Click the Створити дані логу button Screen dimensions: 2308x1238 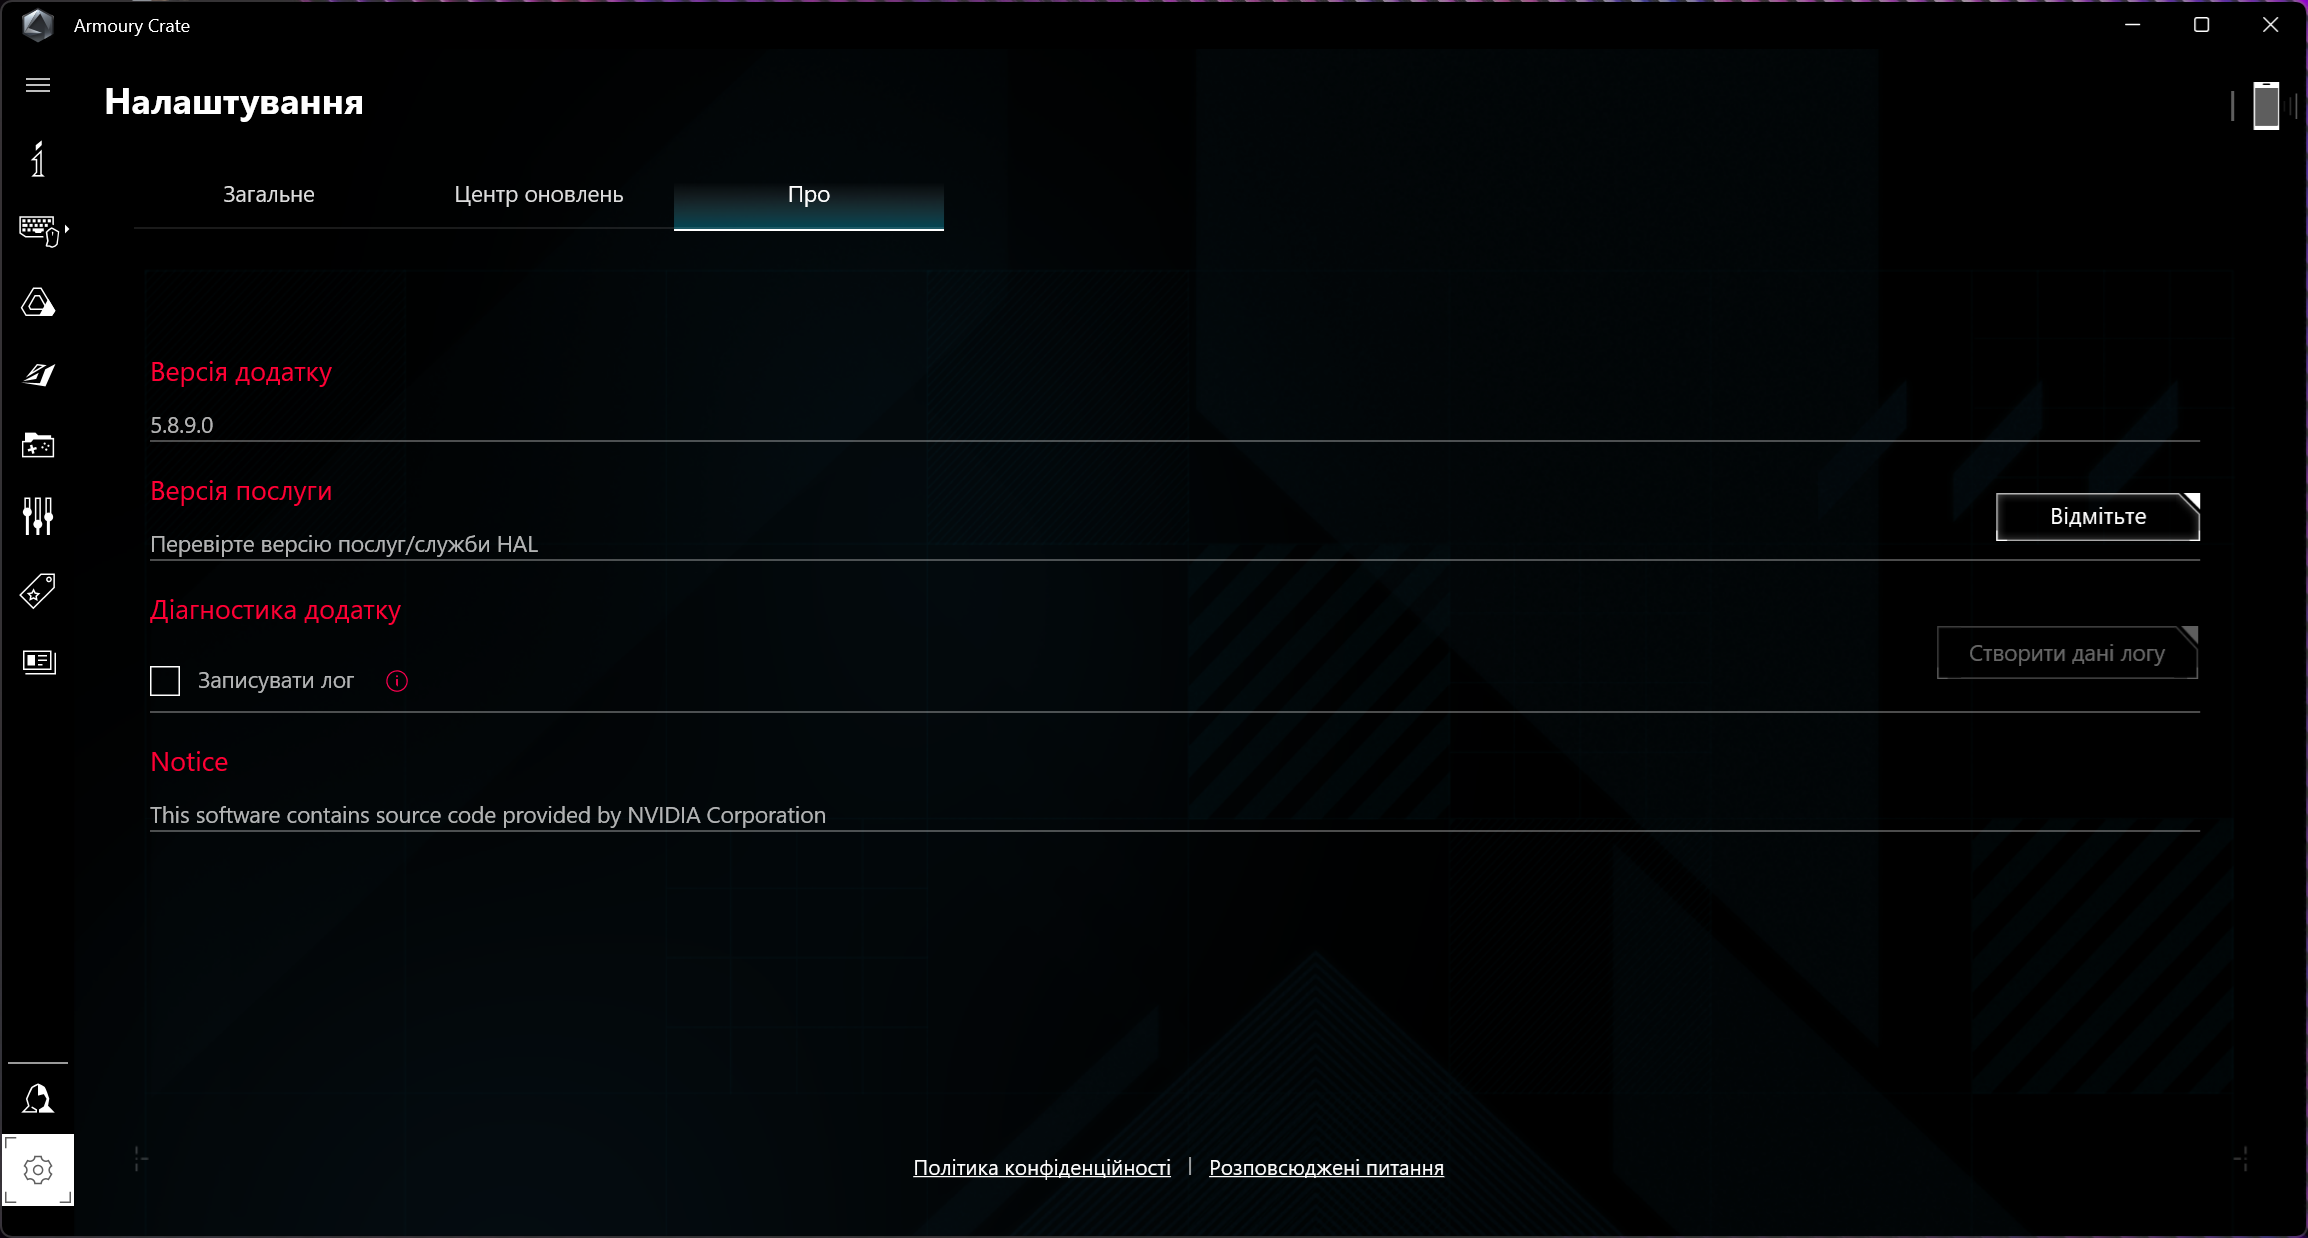[x=2067, y=653]
